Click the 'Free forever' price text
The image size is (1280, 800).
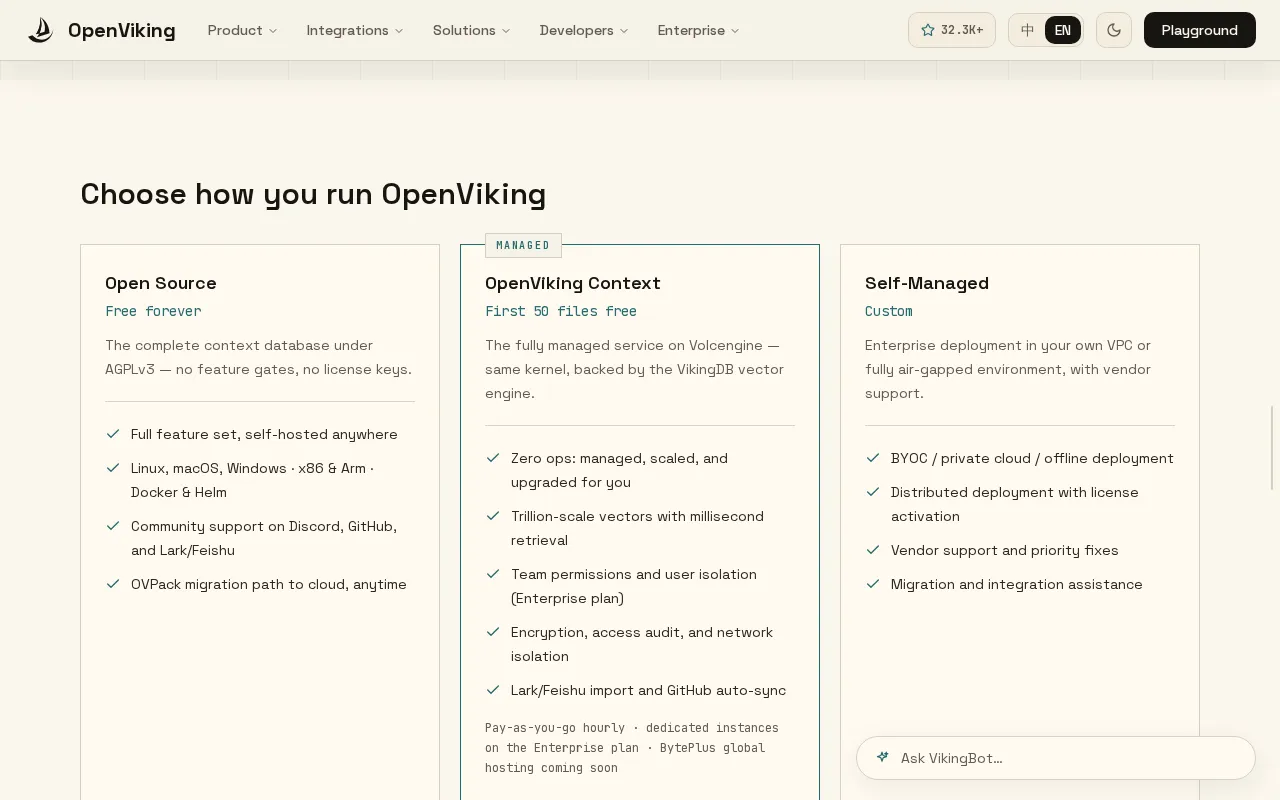click(x=153, y=311)
